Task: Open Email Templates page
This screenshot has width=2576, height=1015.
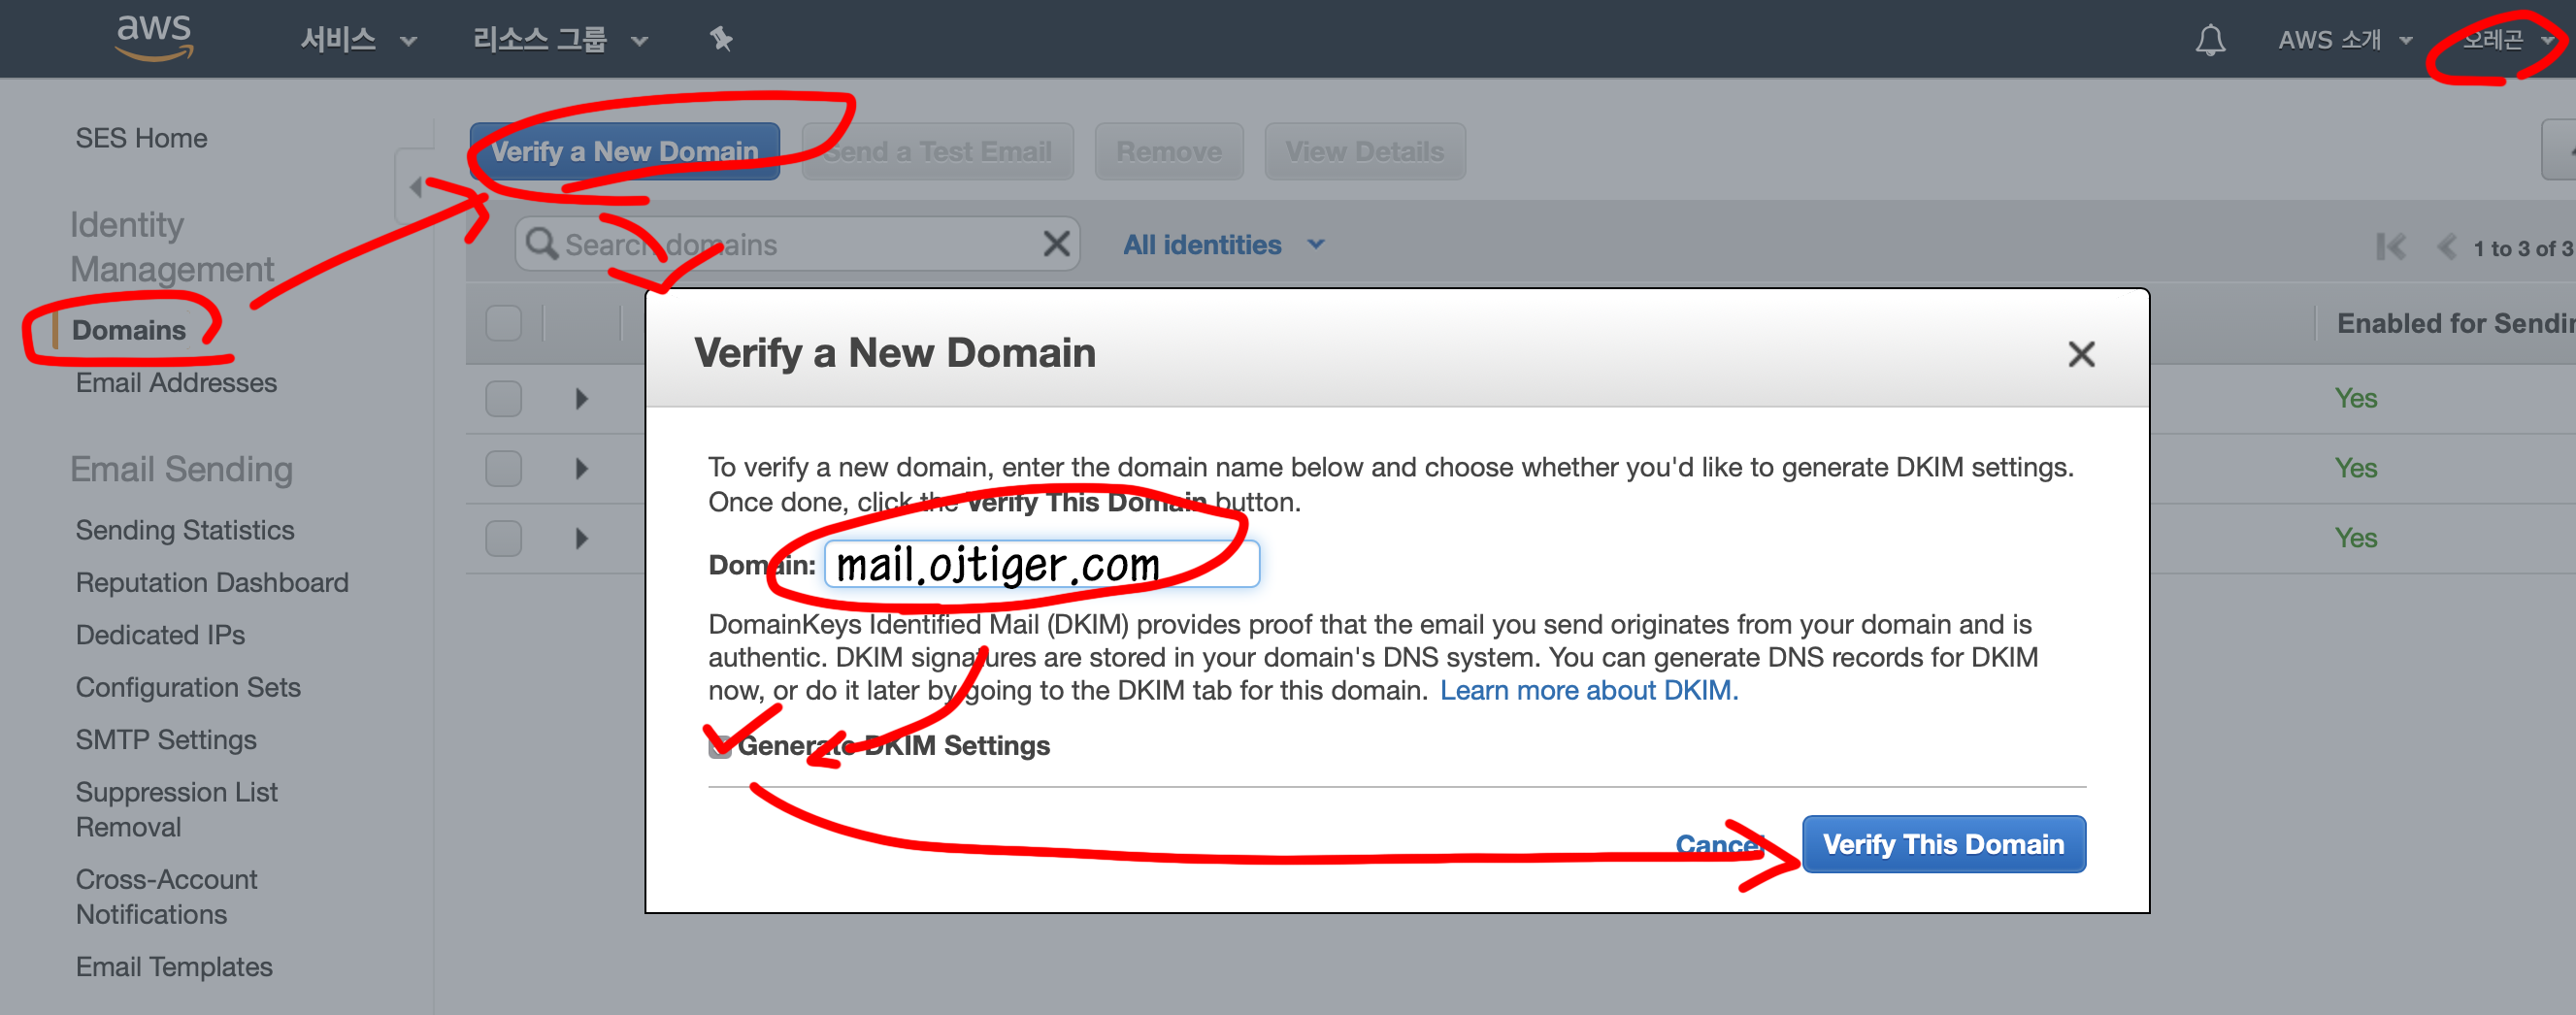Action: tap(174, 967)
